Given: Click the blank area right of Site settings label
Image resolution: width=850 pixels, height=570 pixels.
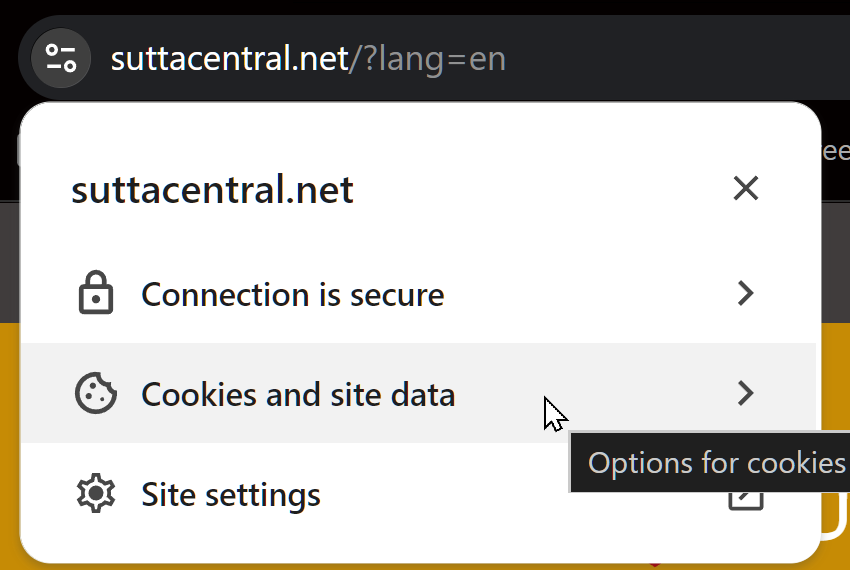Looking at the screenshot, I should 500,495.
